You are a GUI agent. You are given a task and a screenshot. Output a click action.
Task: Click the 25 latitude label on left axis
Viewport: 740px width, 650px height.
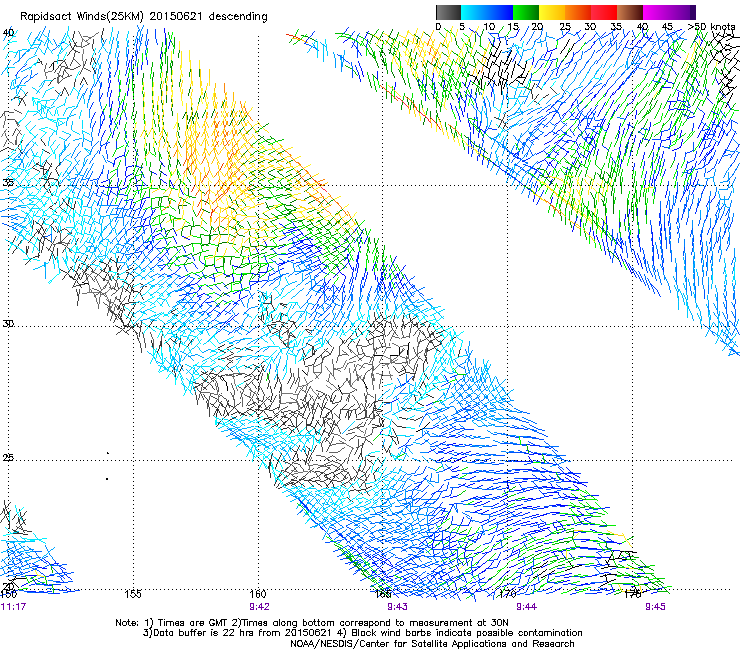(x=8, y=458)
